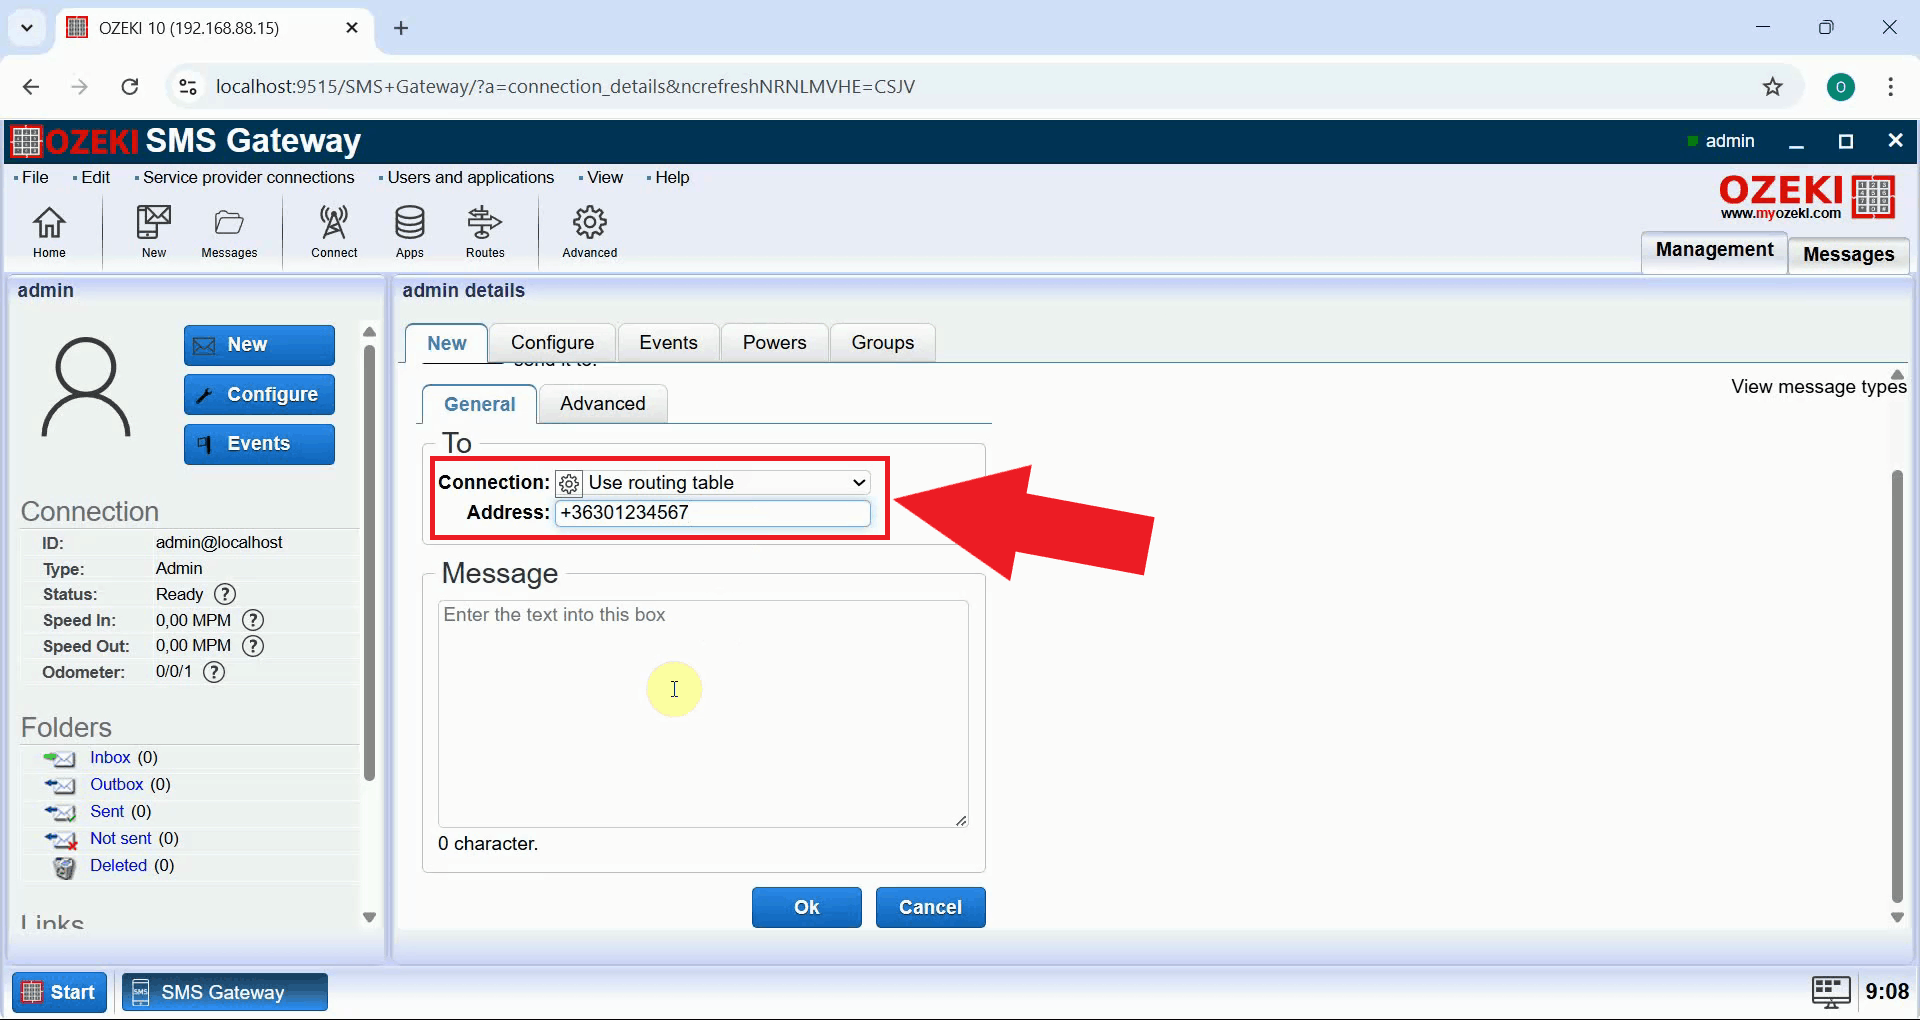Screen dimensions: 1920x1020
Task: Click the blue Configure button in sidebar
Action: pyautogui.click(x=259, y=395)
